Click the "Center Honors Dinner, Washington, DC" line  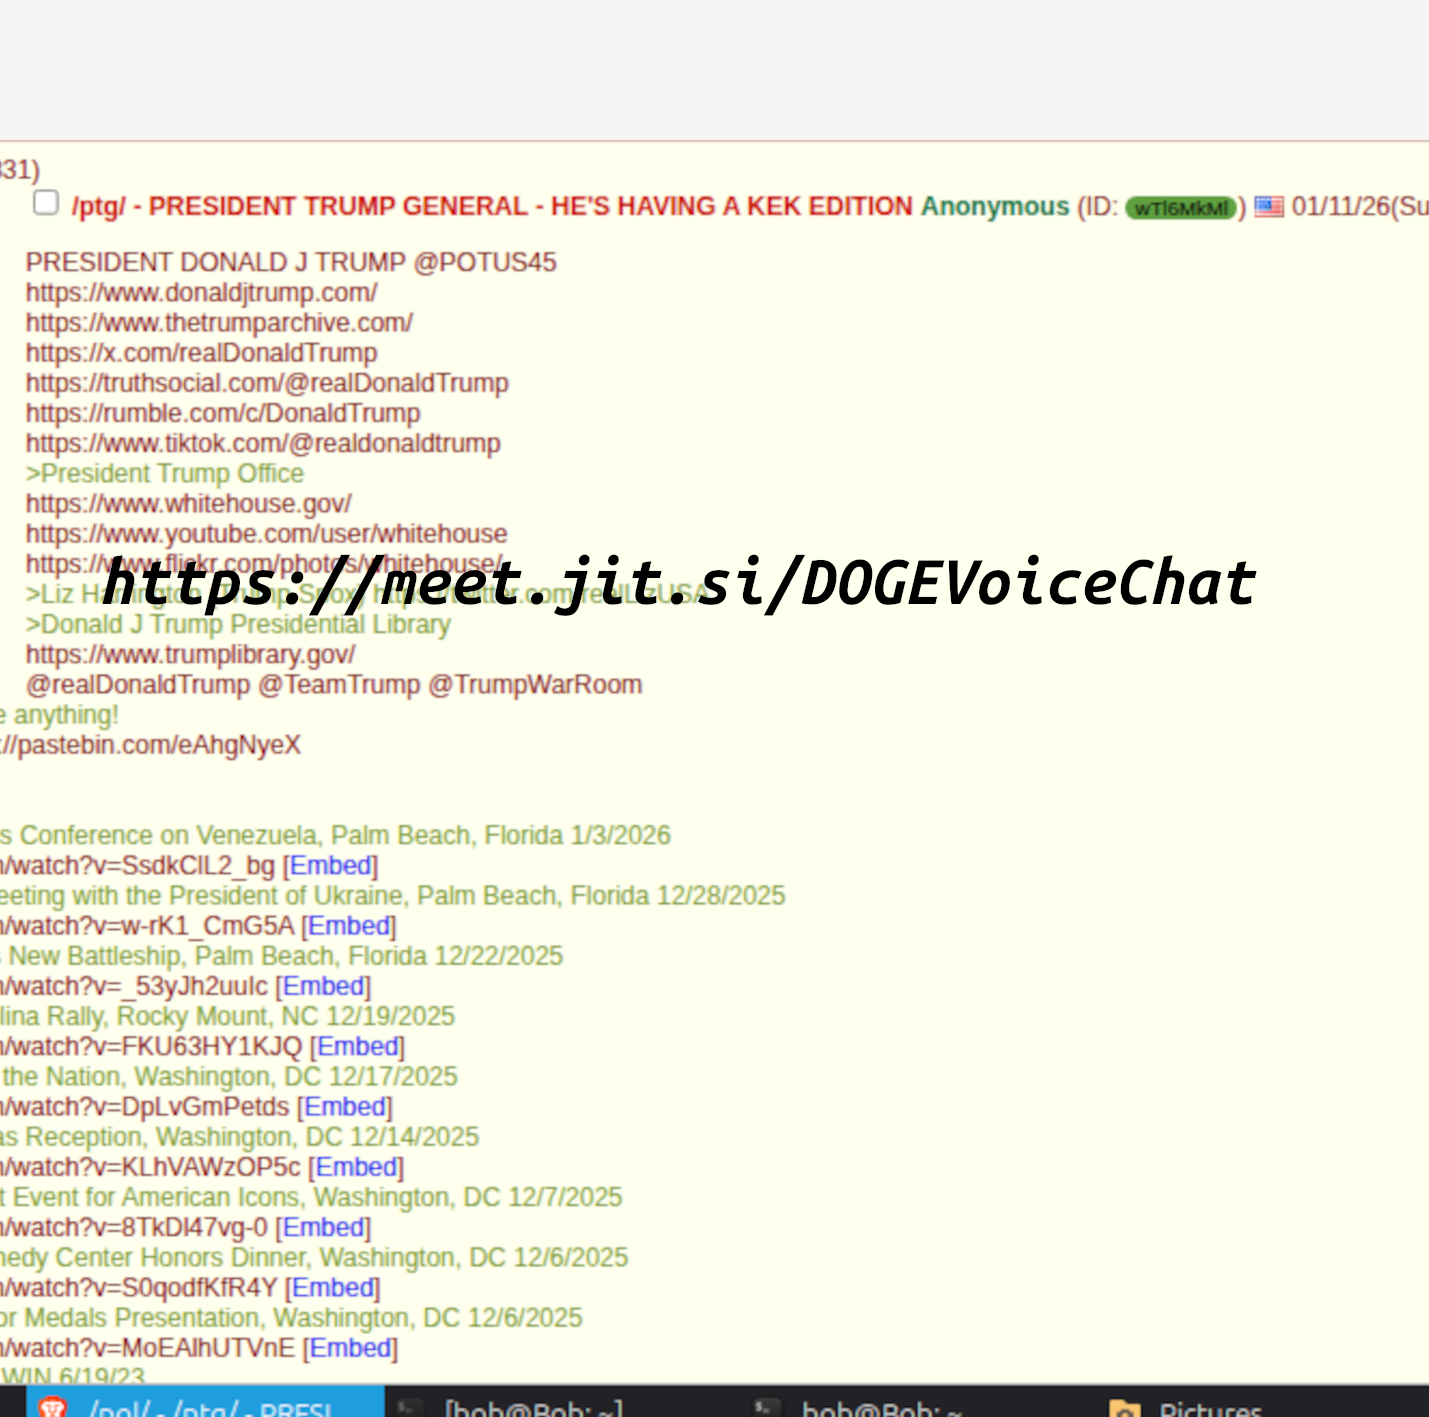click(x=314, y=1257)
